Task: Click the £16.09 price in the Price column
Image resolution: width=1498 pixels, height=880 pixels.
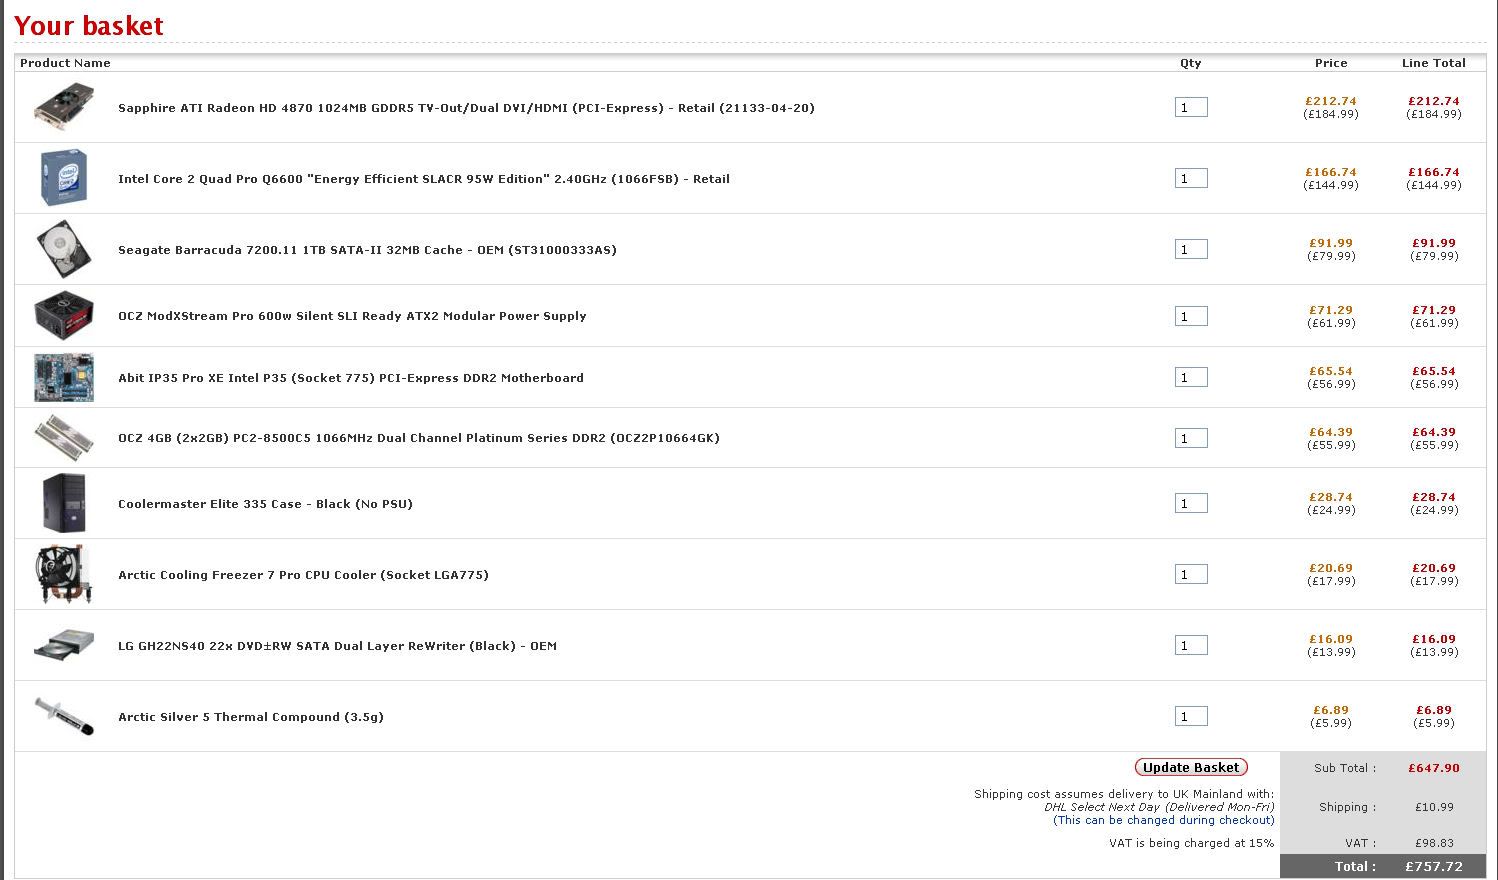Action: click(x=1331, y=639)
